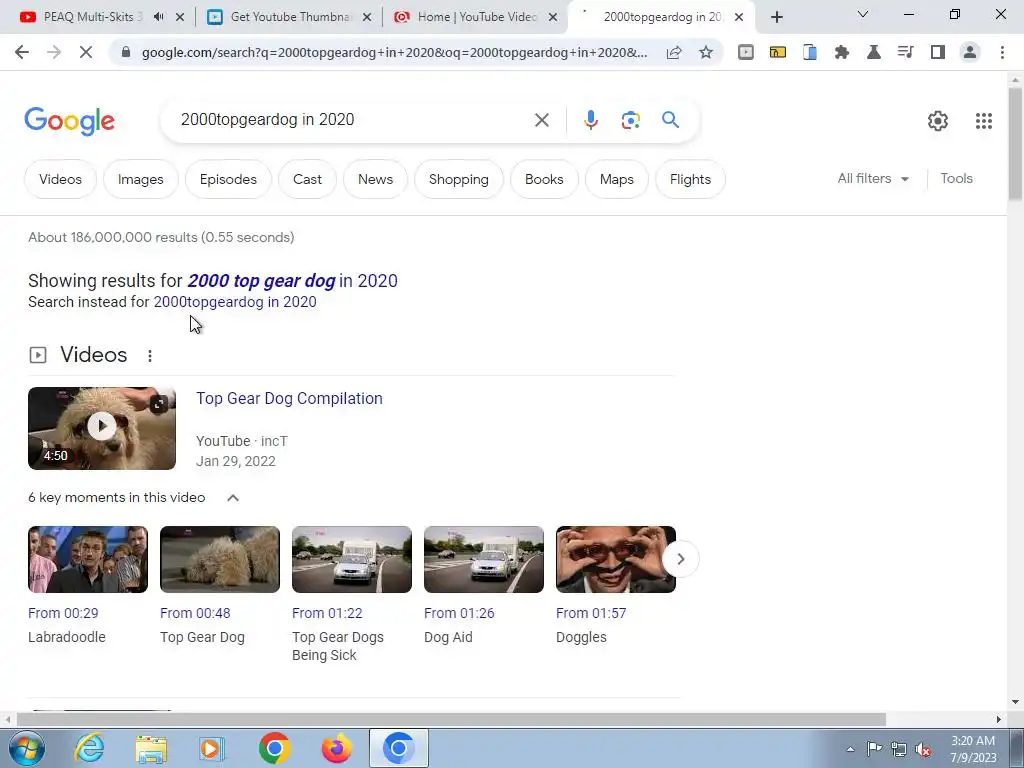Start voice search with the microphone icon

tap(590, 120)
